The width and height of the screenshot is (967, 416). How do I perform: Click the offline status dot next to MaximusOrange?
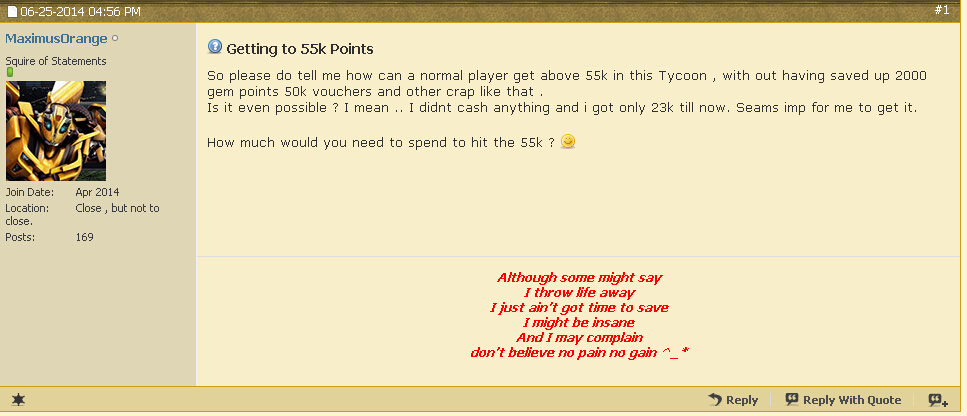pos(115,38)
